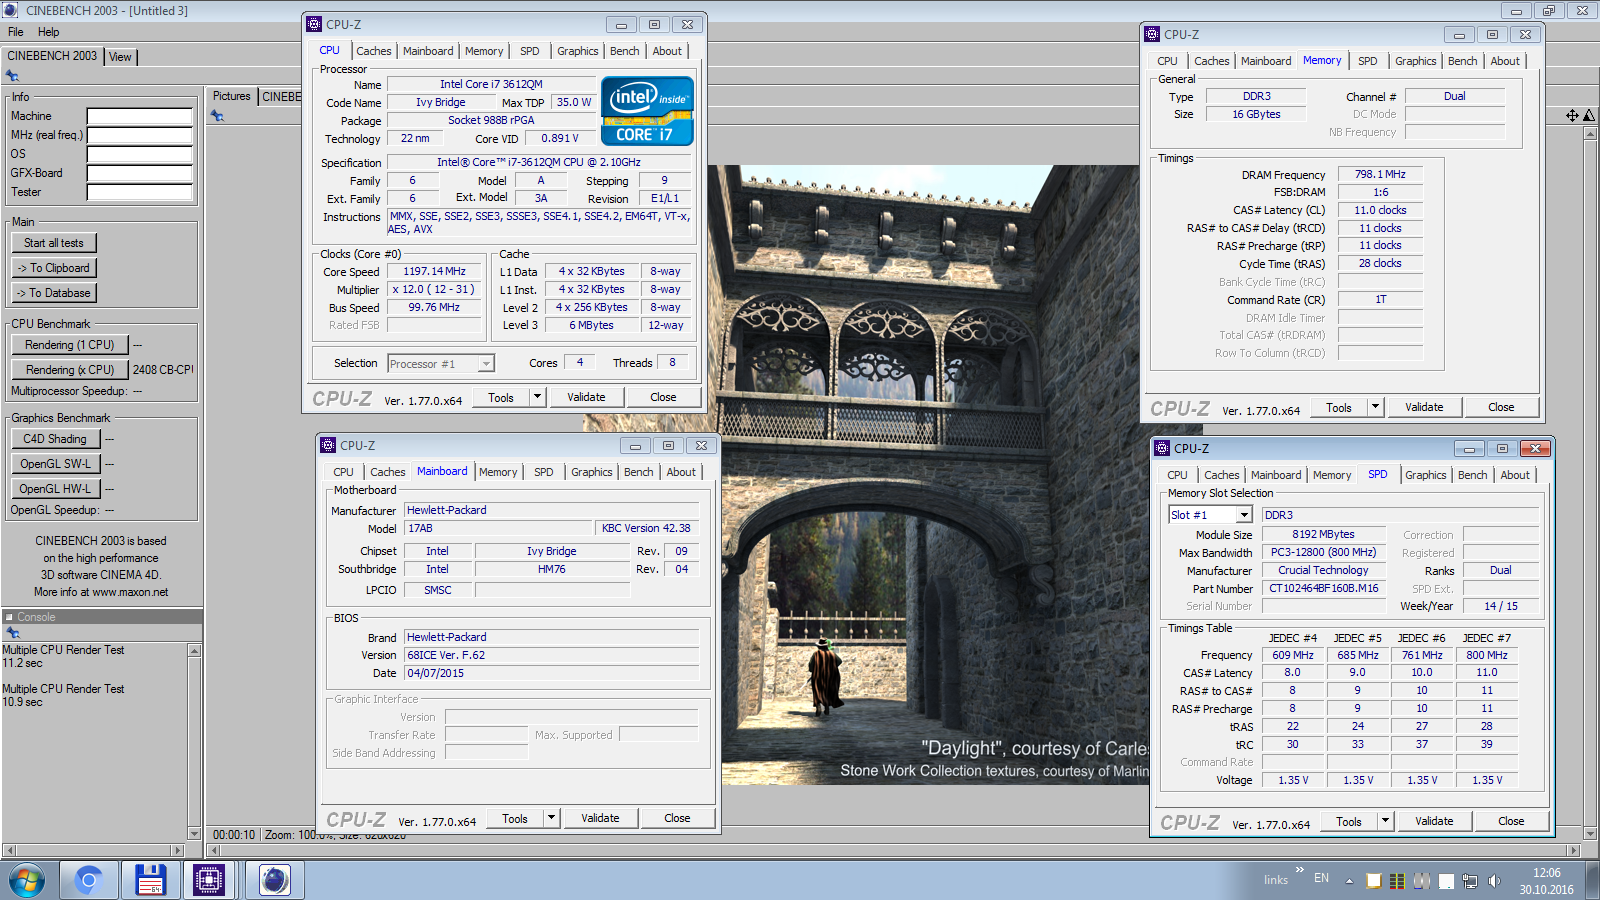Screen dimensions: 1600x900
Task: Open the Windows Start menu orb
Action: tap(27, 880)
